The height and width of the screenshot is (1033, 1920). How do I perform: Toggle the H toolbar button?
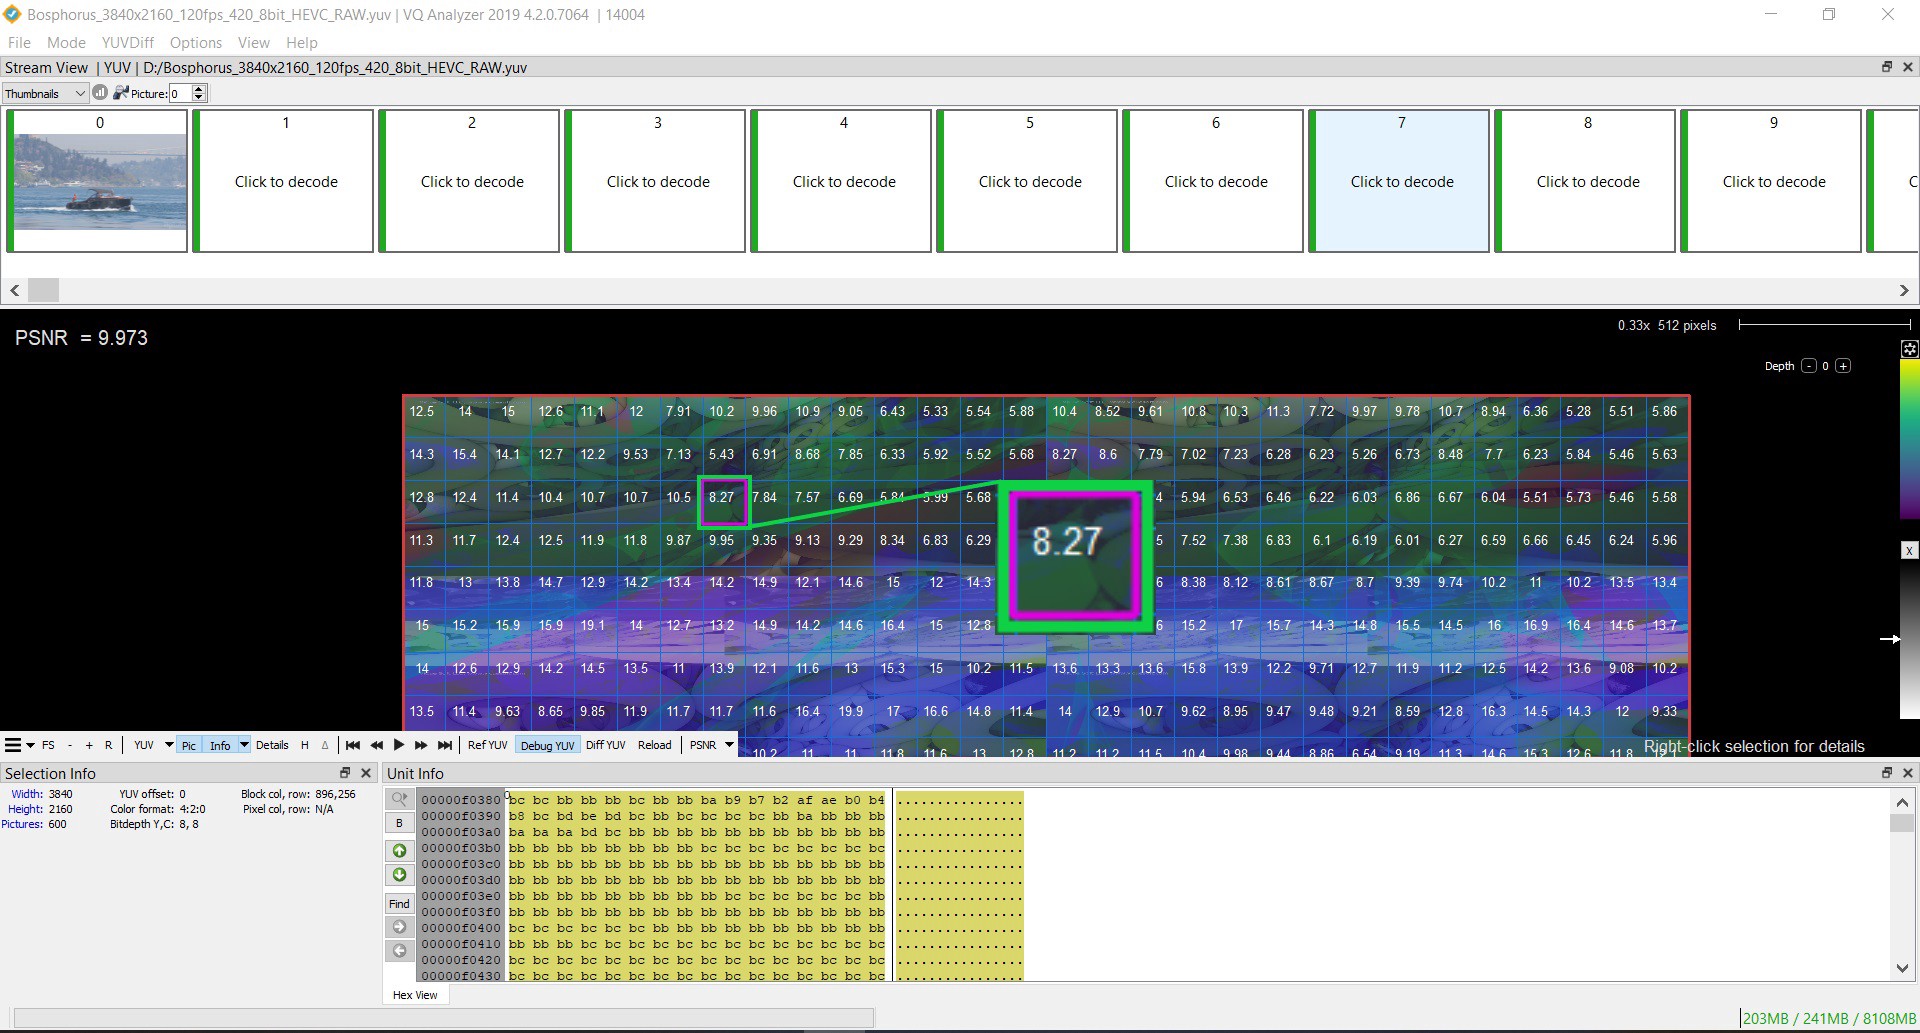pos(305,745)
